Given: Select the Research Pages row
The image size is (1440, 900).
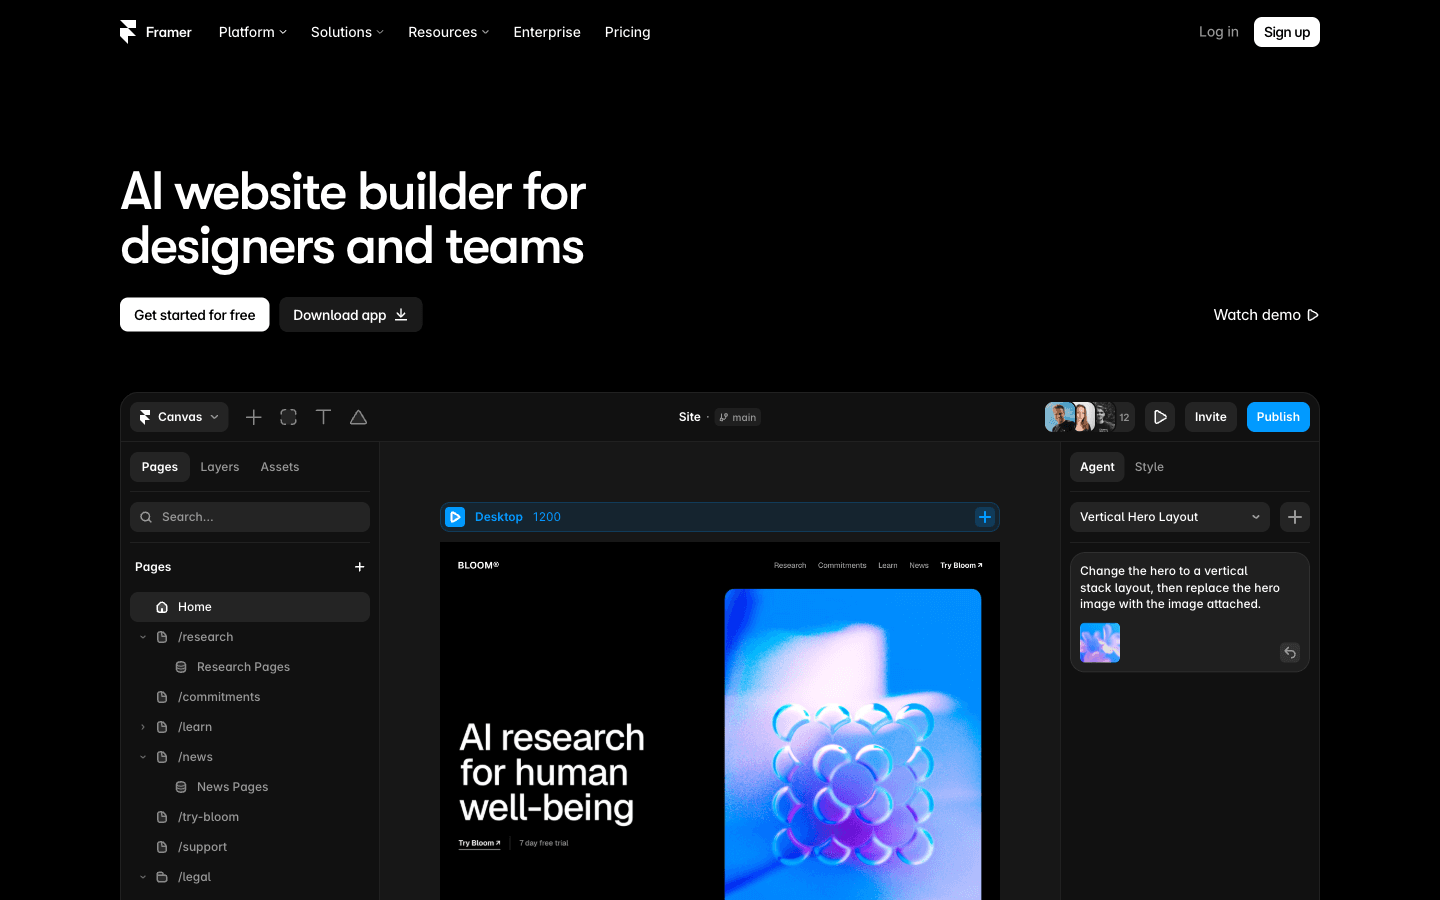Looking at the screenshot, I should tap(250, 667).
